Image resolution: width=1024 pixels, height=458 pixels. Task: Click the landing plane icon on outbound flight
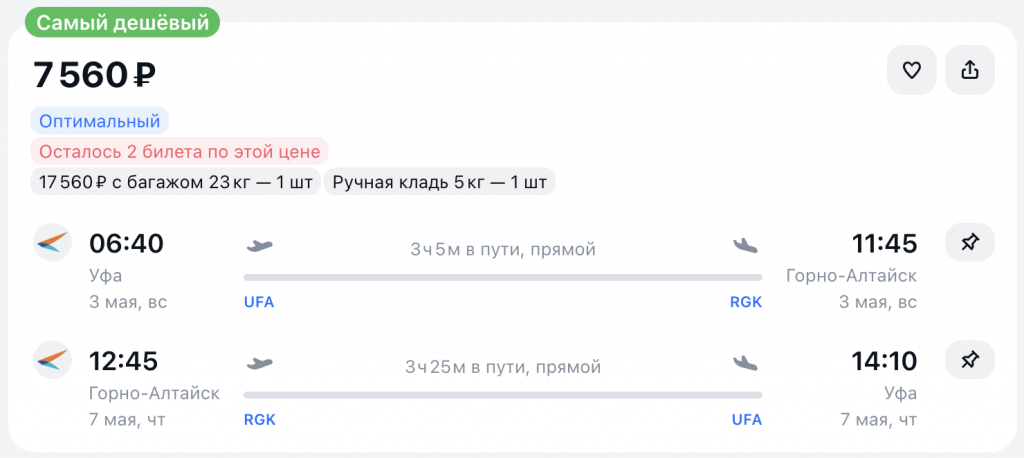746,245
